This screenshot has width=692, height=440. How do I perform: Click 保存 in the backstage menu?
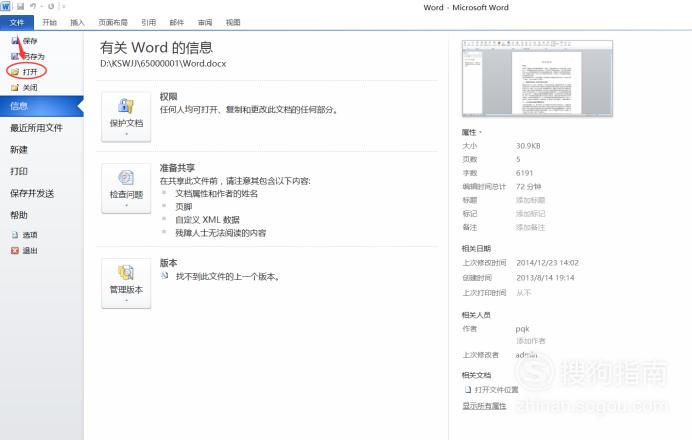coord(25,41)
